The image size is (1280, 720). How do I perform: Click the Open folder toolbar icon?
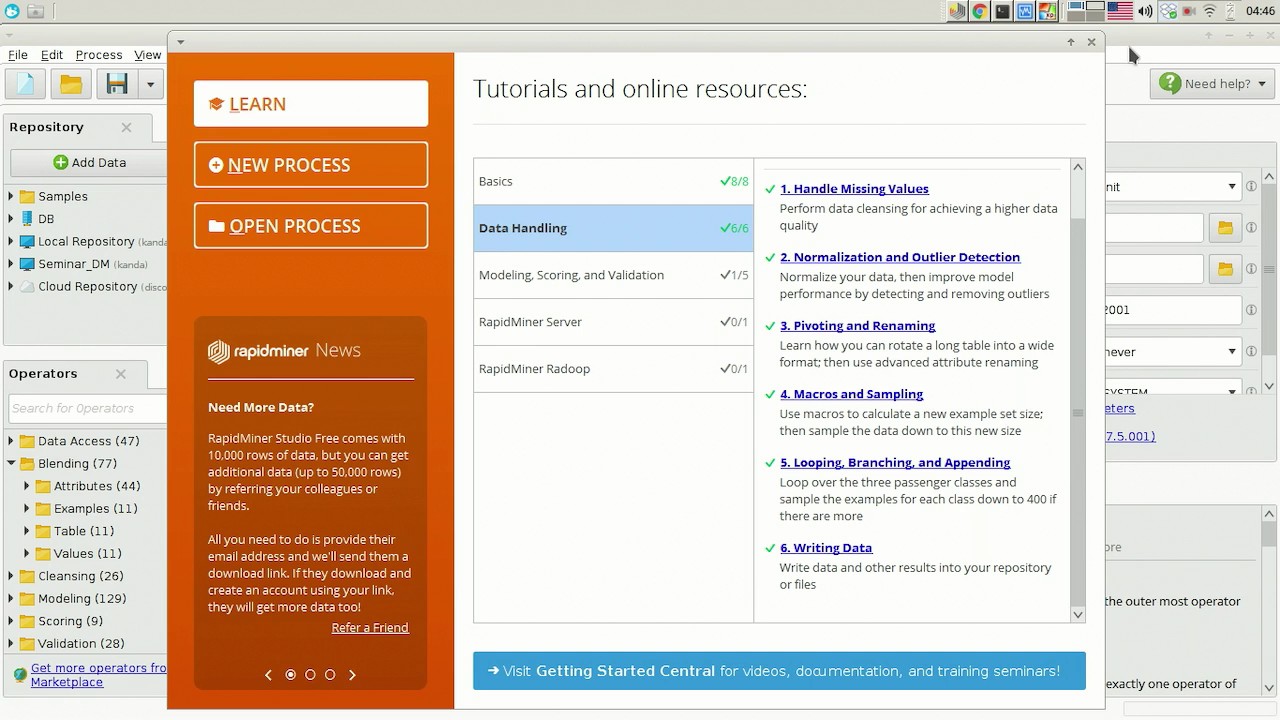click(x=71, y=84)
